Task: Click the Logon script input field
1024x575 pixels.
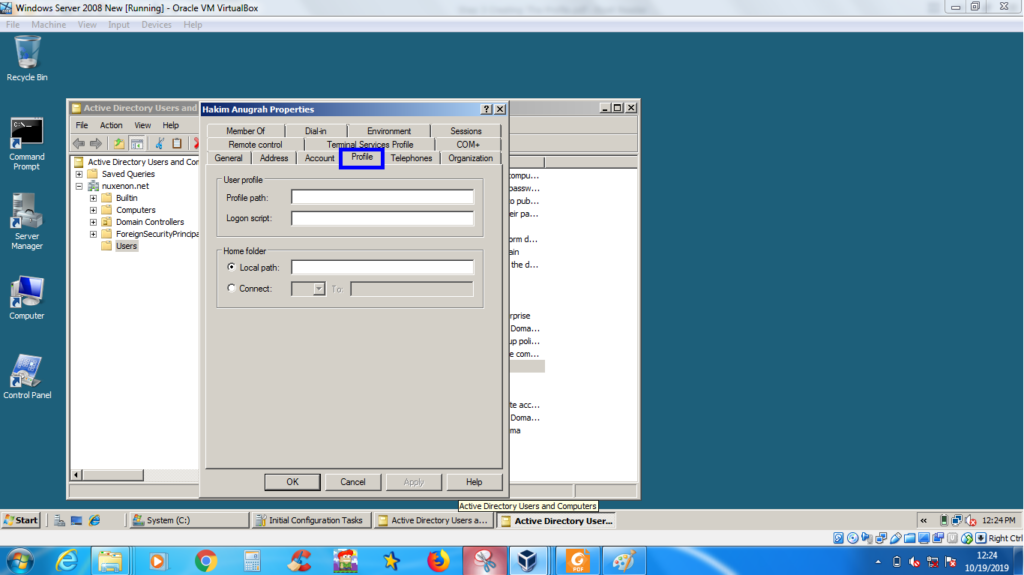Action: pyautogui.click(x=382, y=218)
